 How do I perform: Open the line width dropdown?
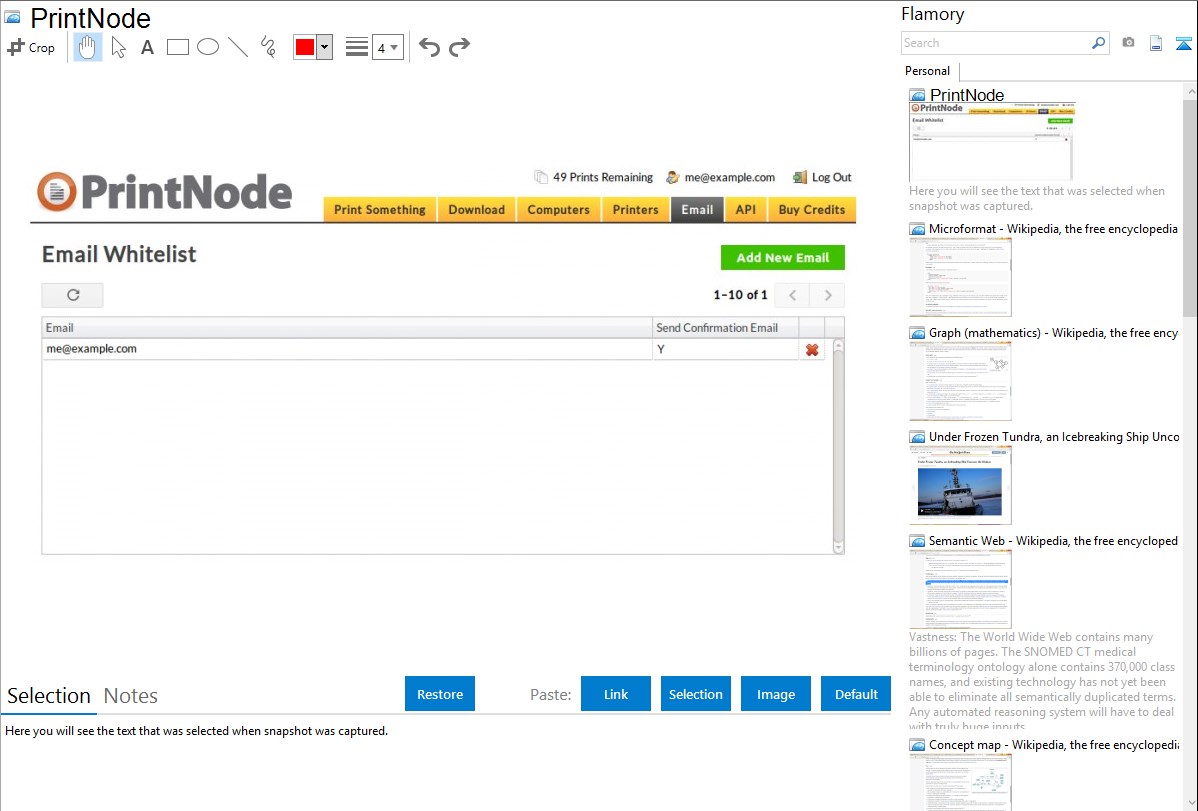click(x=387, y=47)
